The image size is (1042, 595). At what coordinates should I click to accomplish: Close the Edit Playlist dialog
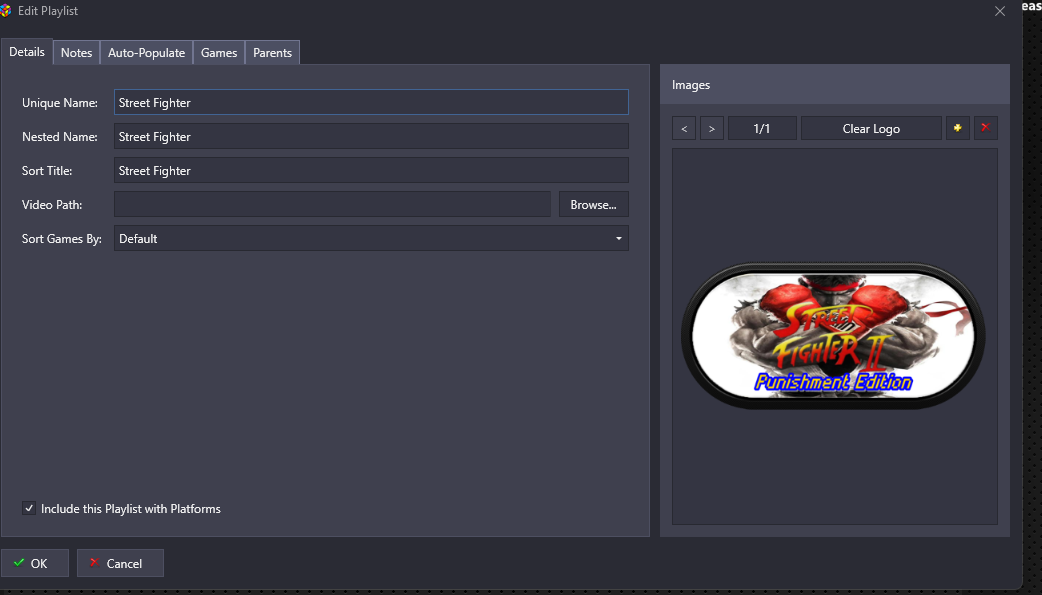pos(999,11)
